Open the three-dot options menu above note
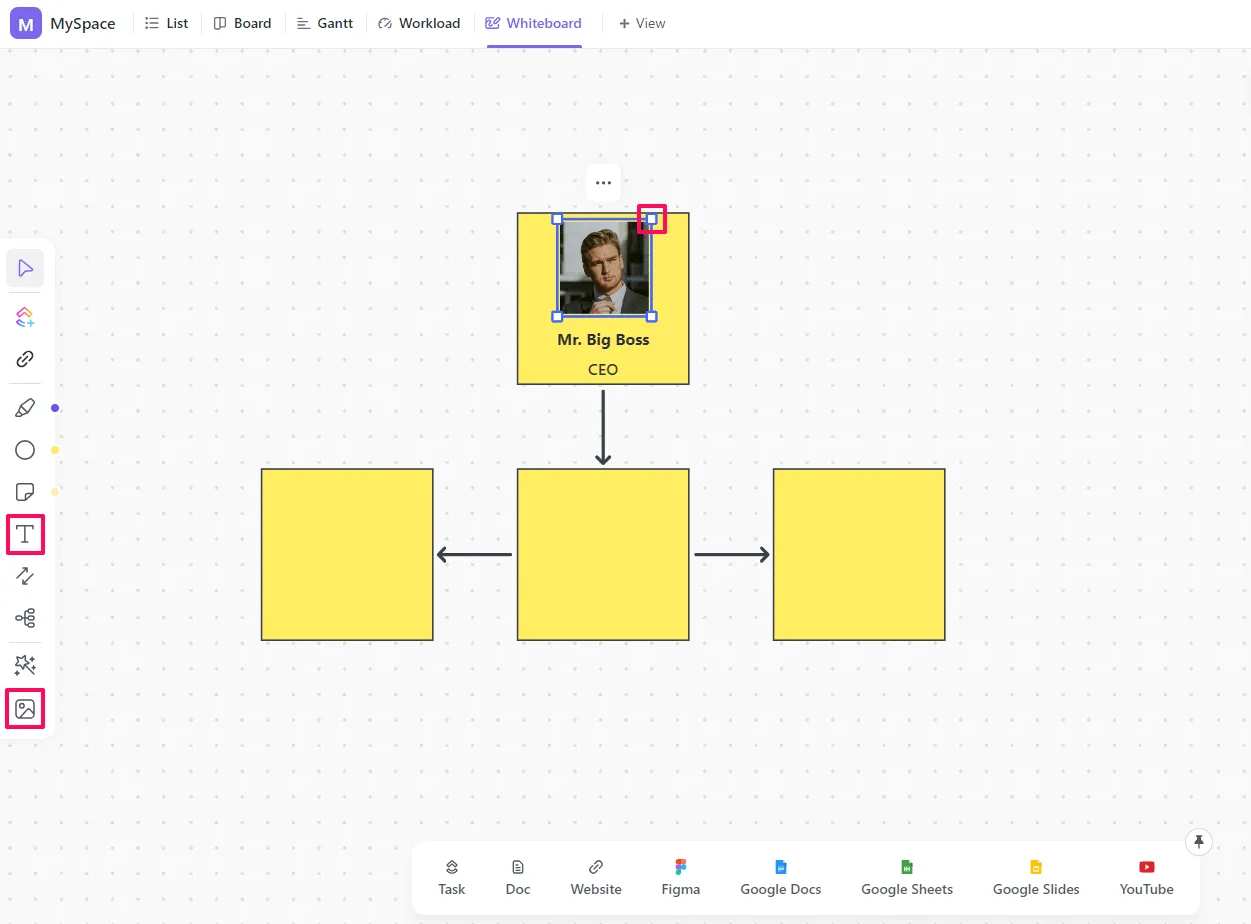 point(603,183)
